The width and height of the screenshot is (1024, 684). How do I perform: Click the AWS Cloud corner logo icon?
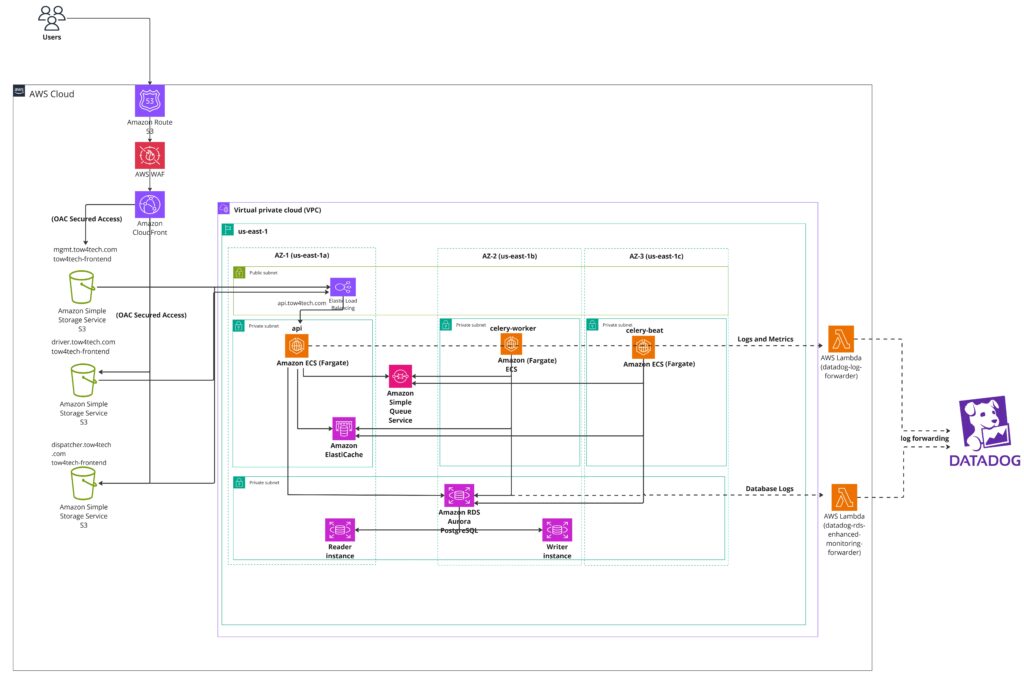[19, 91]
